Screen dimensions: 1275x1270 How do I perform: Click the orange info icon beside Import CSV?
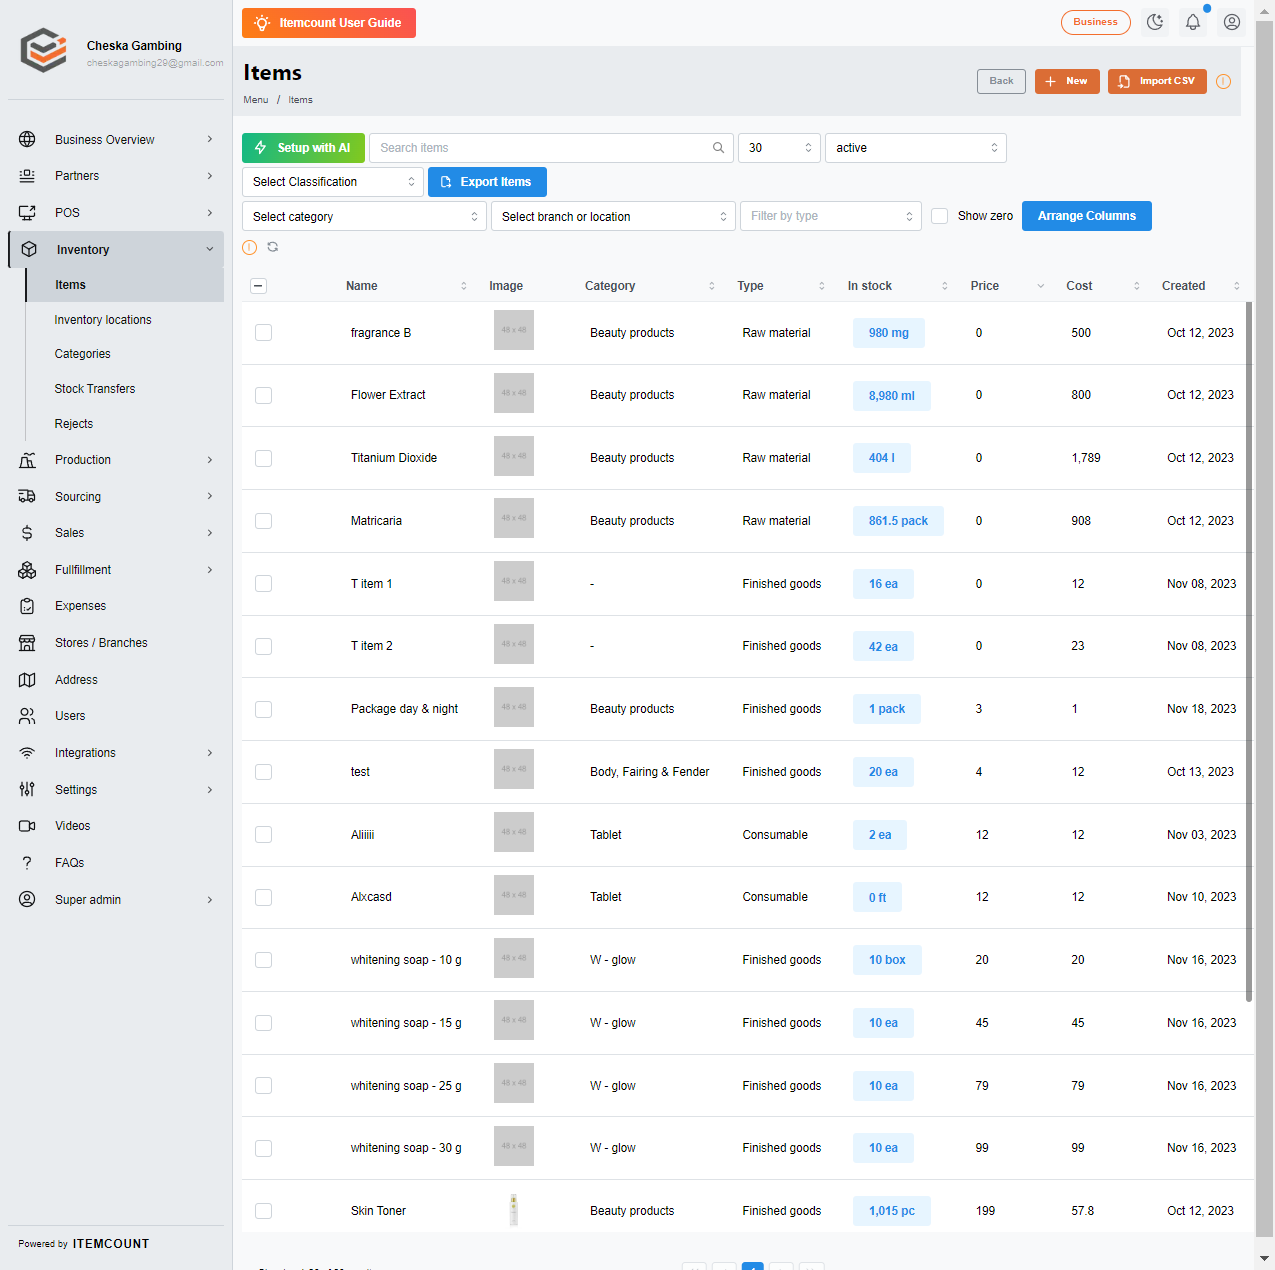tap(1223, 82)
